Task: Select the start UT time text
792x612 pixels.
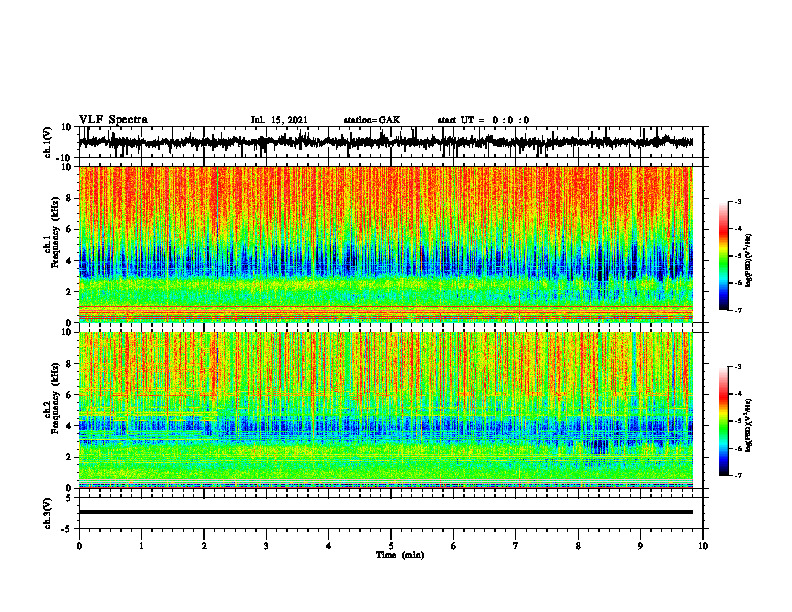Action: (x=483, y=120)
